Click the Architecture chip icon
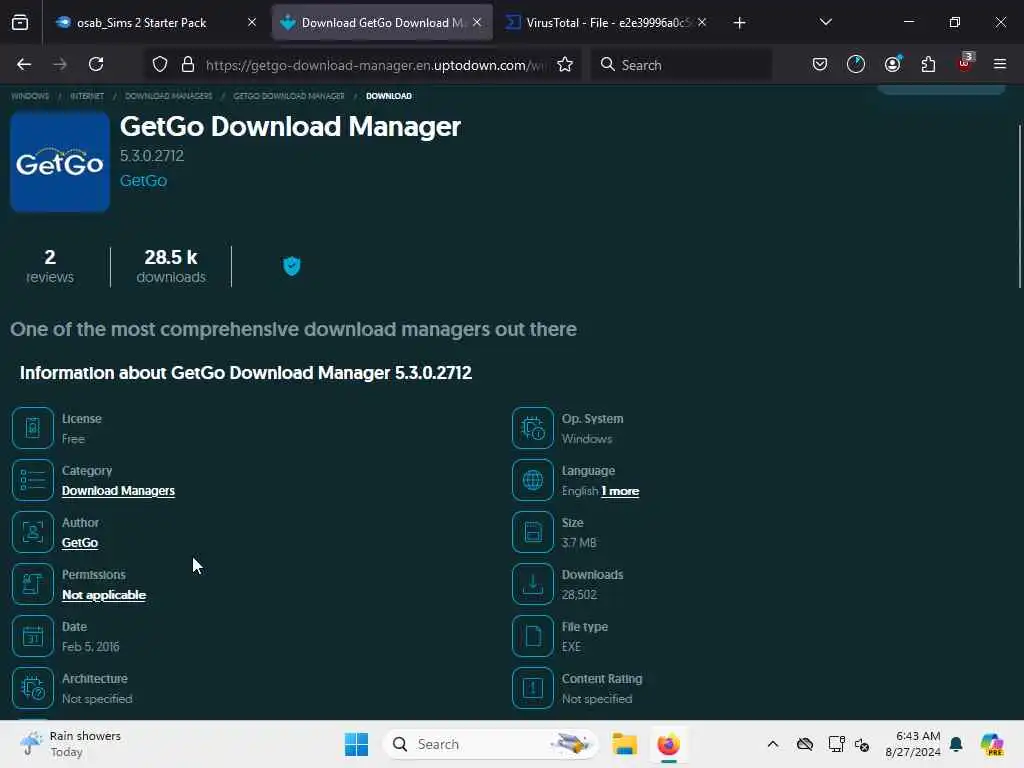The width and height of the screenshot is (1024, 768). click(33, 688)
